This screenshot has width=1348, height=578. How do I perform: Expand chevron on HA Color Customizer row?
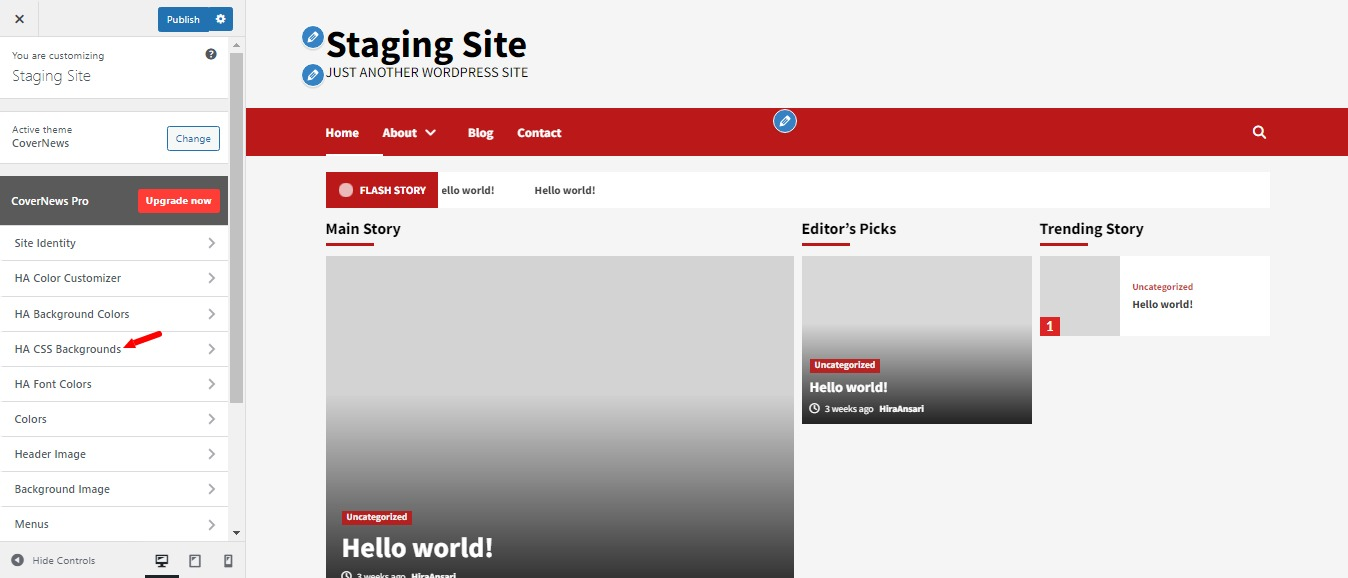(211, 278)
